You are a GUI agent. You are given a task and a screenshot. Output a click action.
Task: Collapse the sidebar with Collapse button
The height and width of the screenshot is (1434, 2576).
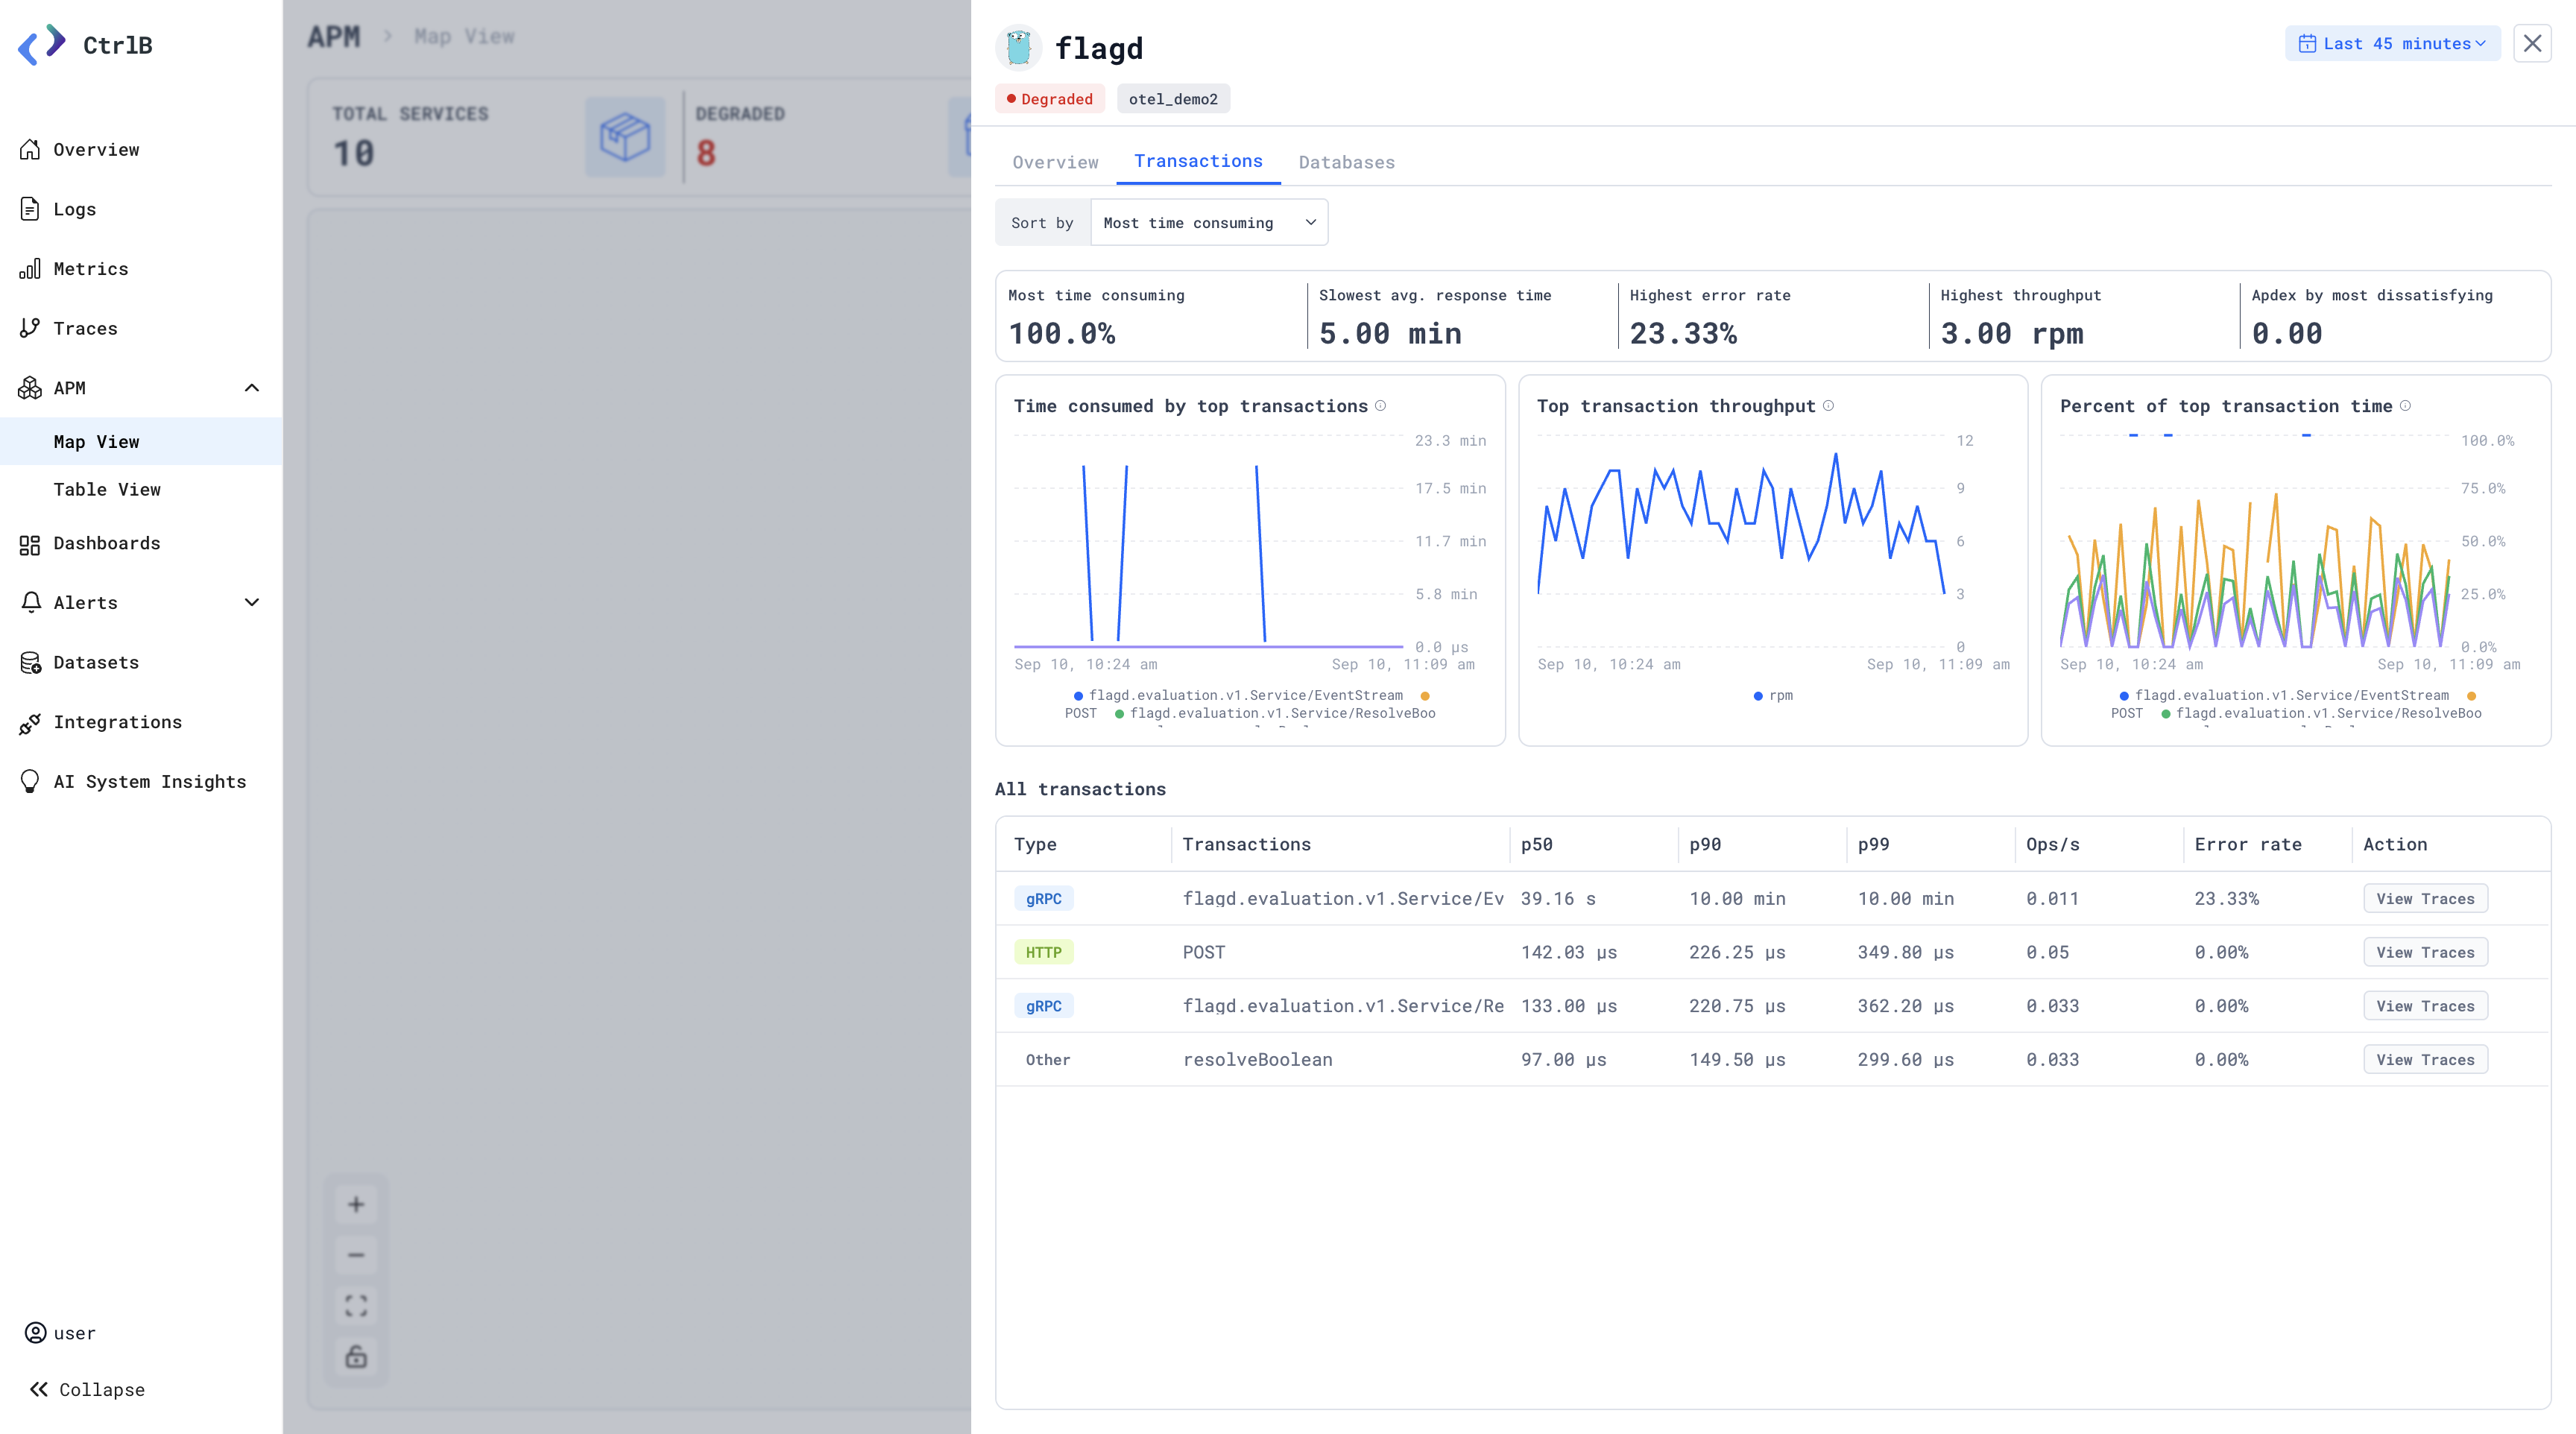click(x=87, y=1390)
